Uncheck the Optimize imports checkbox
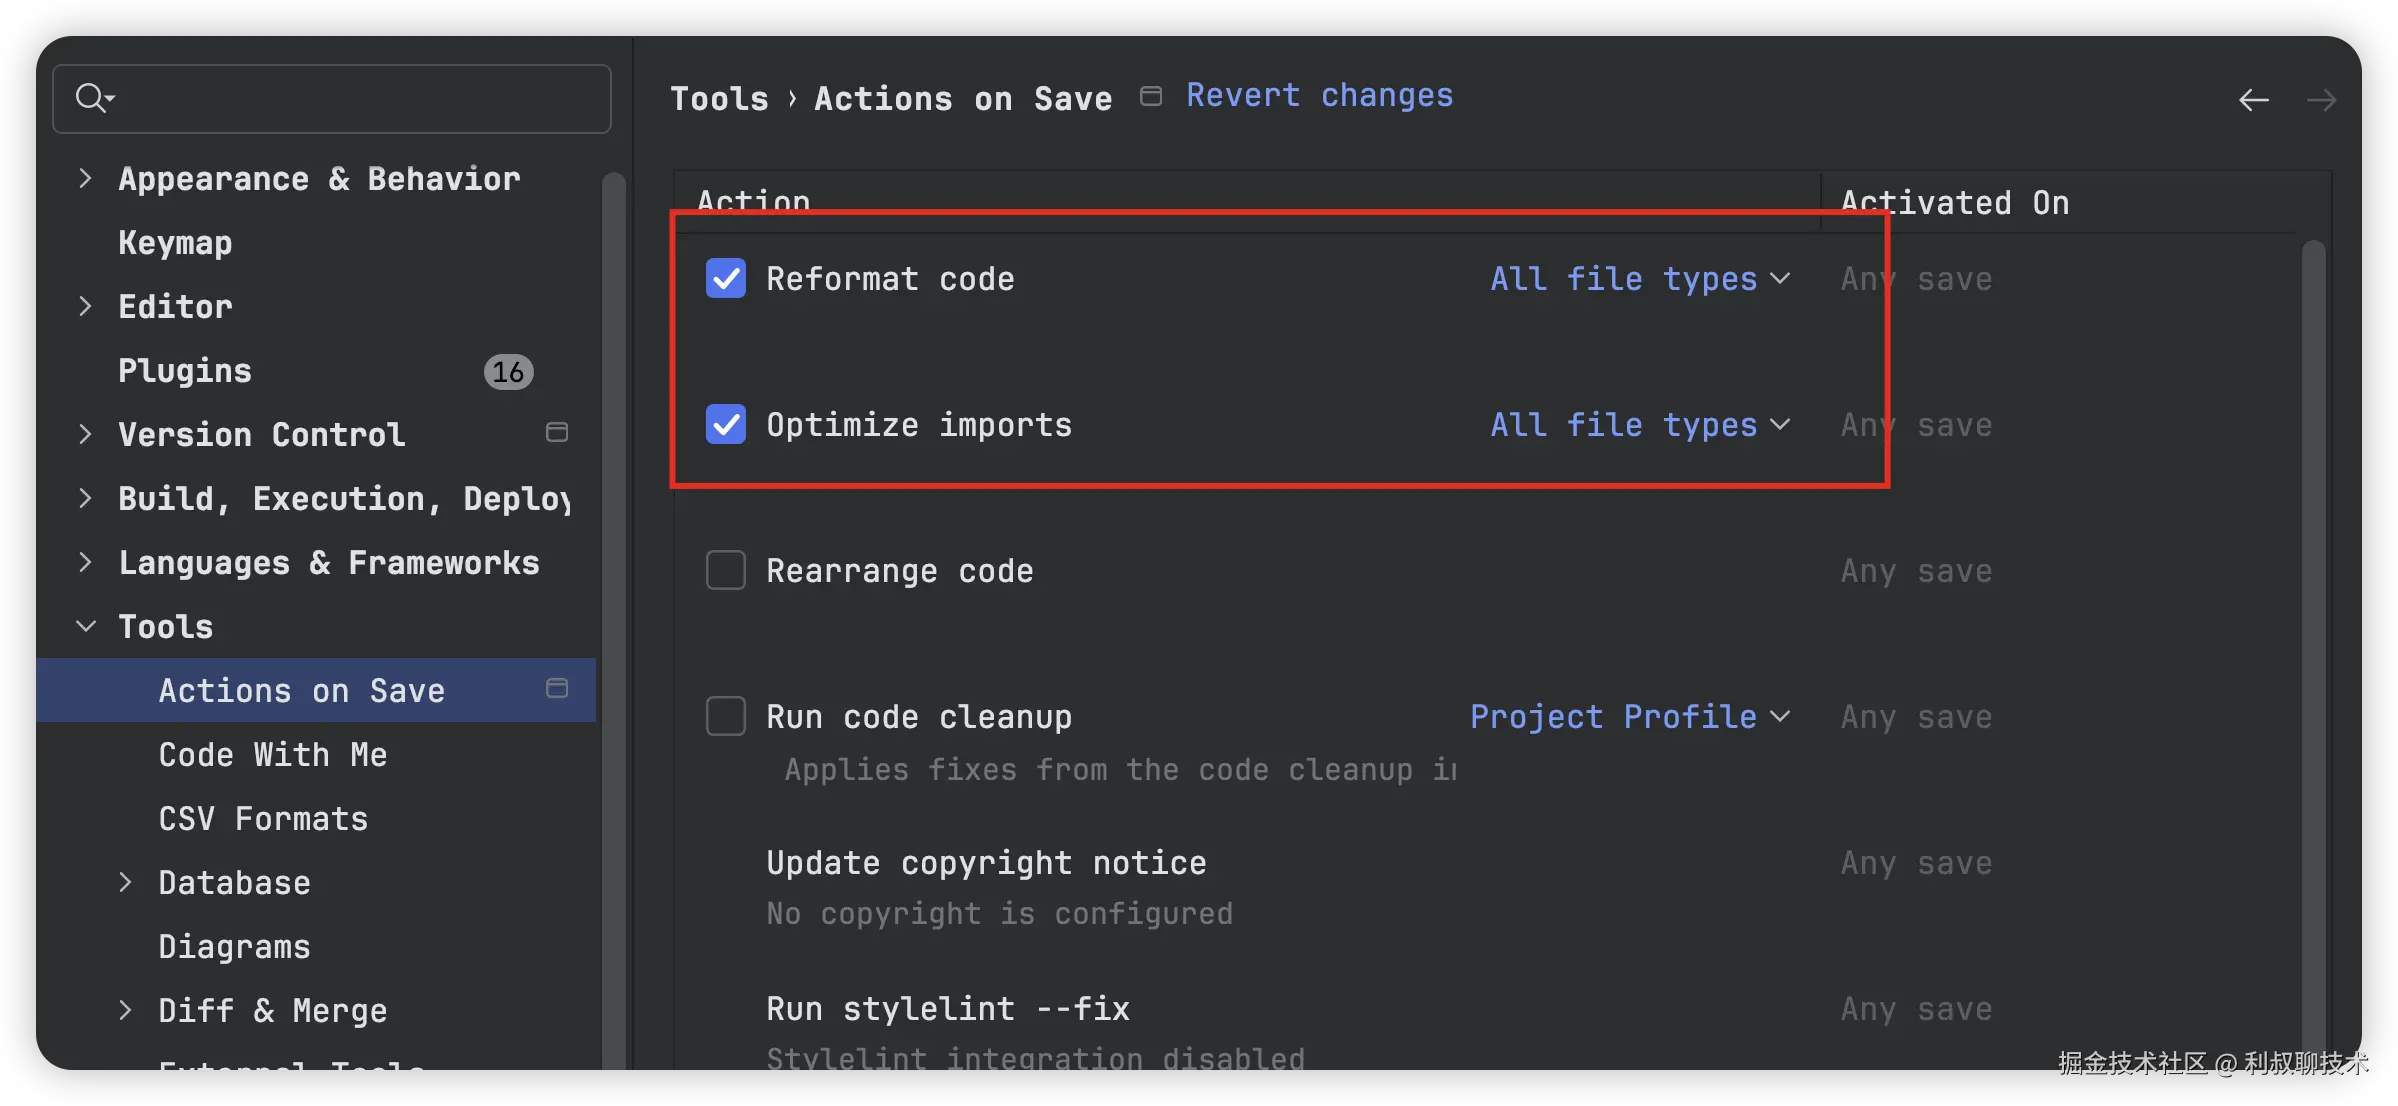Viewport: 2398px width, 1106px height. [726, 425]
